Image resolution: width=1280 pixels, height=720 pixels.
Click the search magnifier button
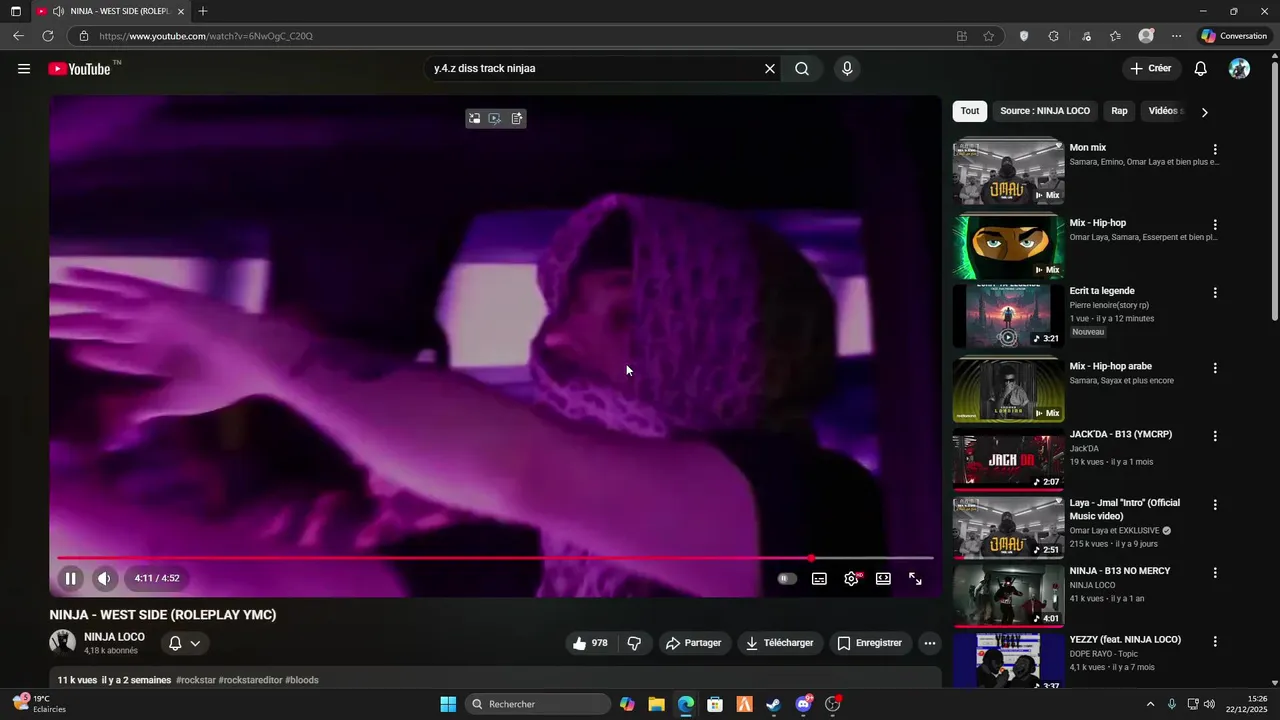(x=802, y=69)
